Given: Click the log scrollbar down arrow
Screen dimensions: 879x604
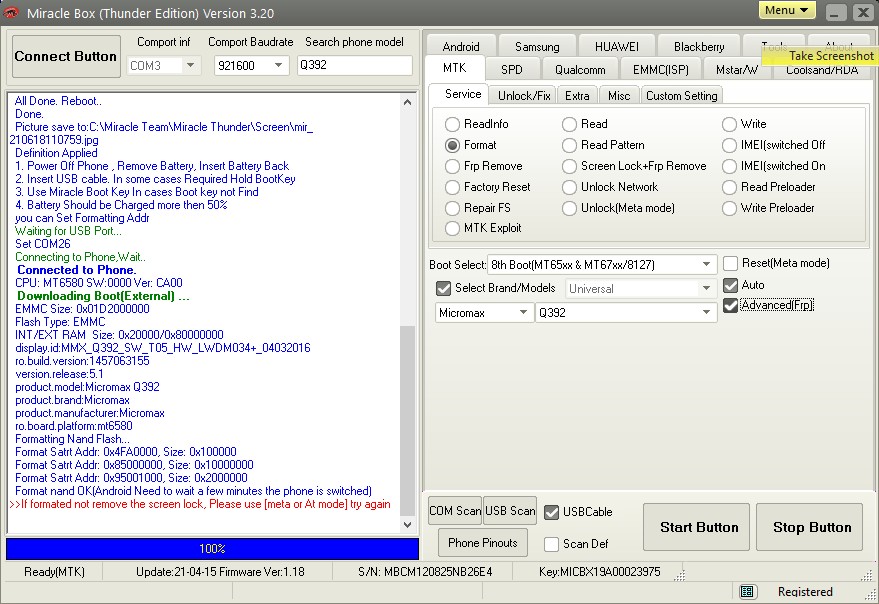Looking at the screenshot, I should 408,525.
